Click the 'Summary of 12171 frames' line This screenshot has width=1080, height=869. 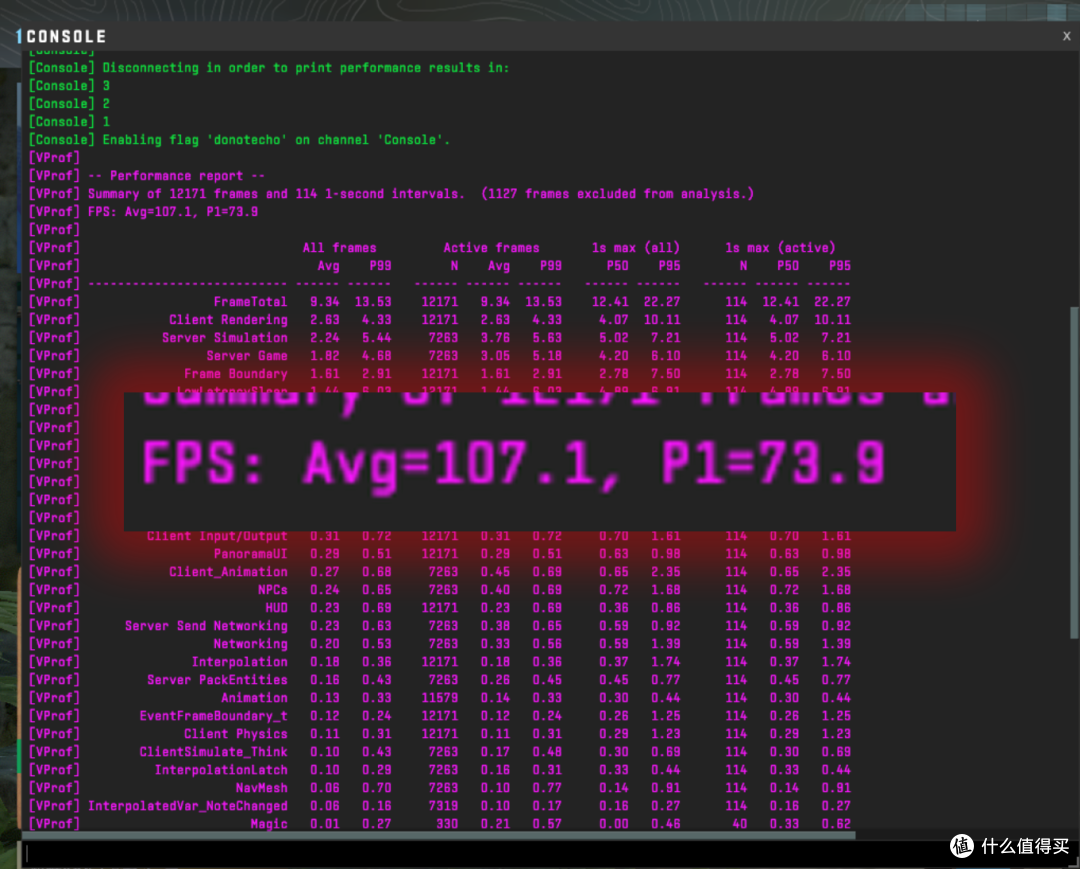[x=421, y=193]
